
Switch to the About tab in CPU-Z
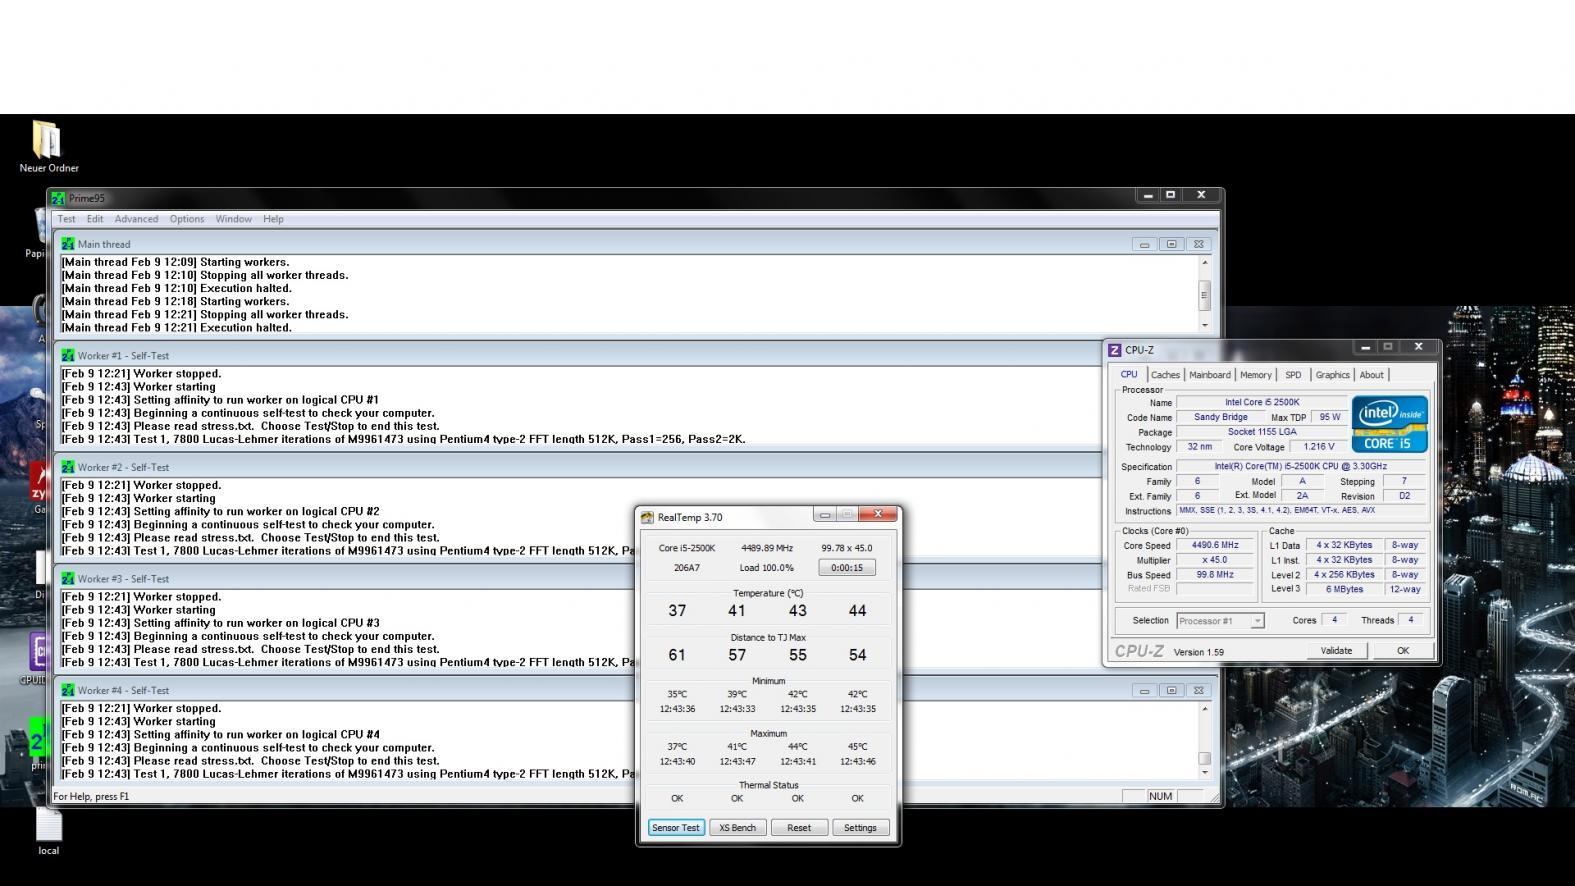pyautogui.click(x=1371, y=375)
